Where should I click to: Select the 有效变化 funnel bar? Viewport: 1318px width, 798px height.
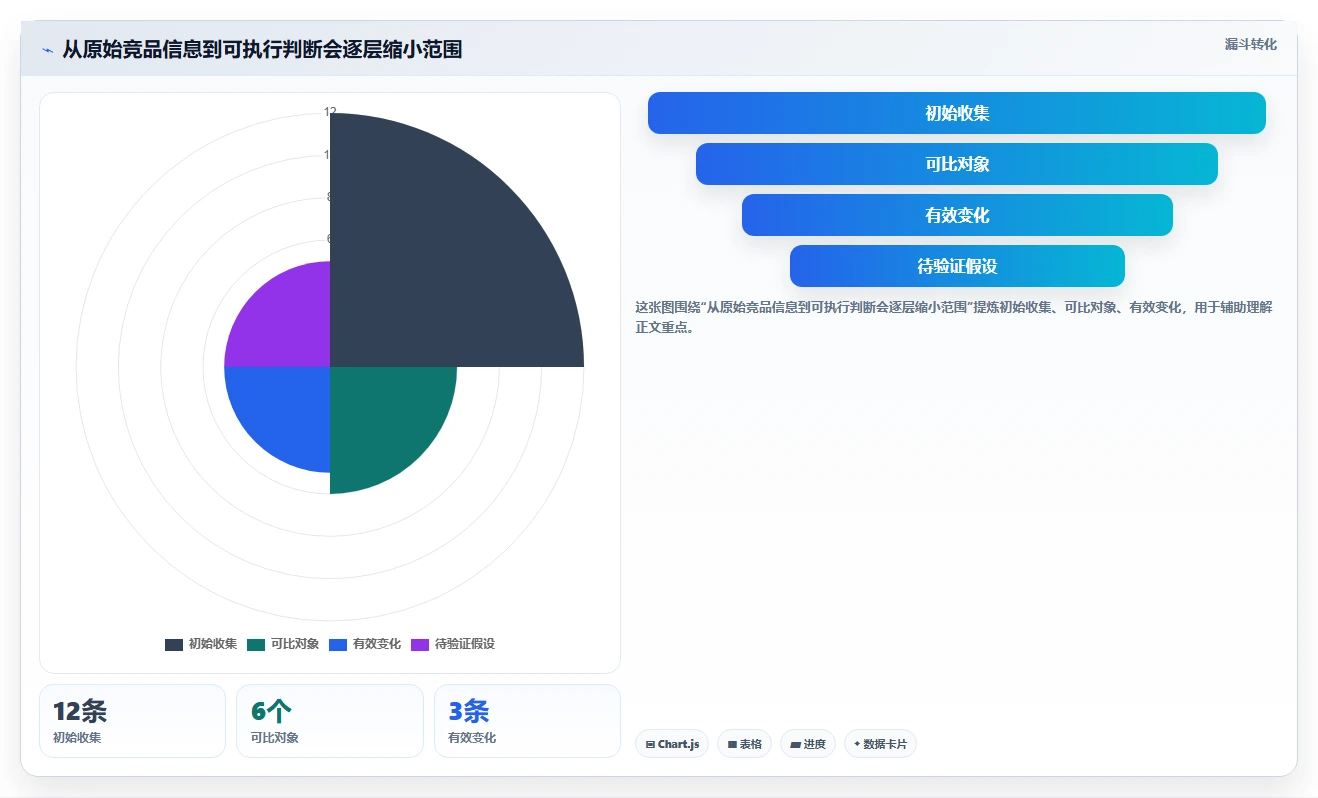[957, 215]
